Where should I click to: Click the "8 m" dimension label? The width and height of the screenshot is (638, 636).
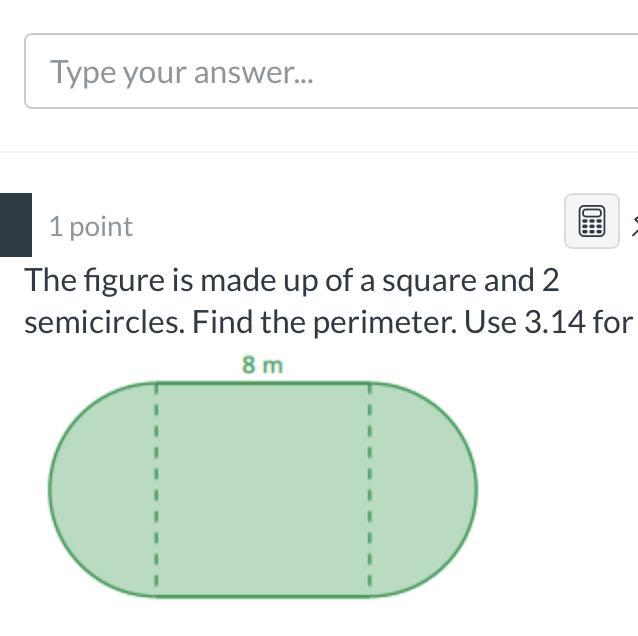[x=262, y=365]
